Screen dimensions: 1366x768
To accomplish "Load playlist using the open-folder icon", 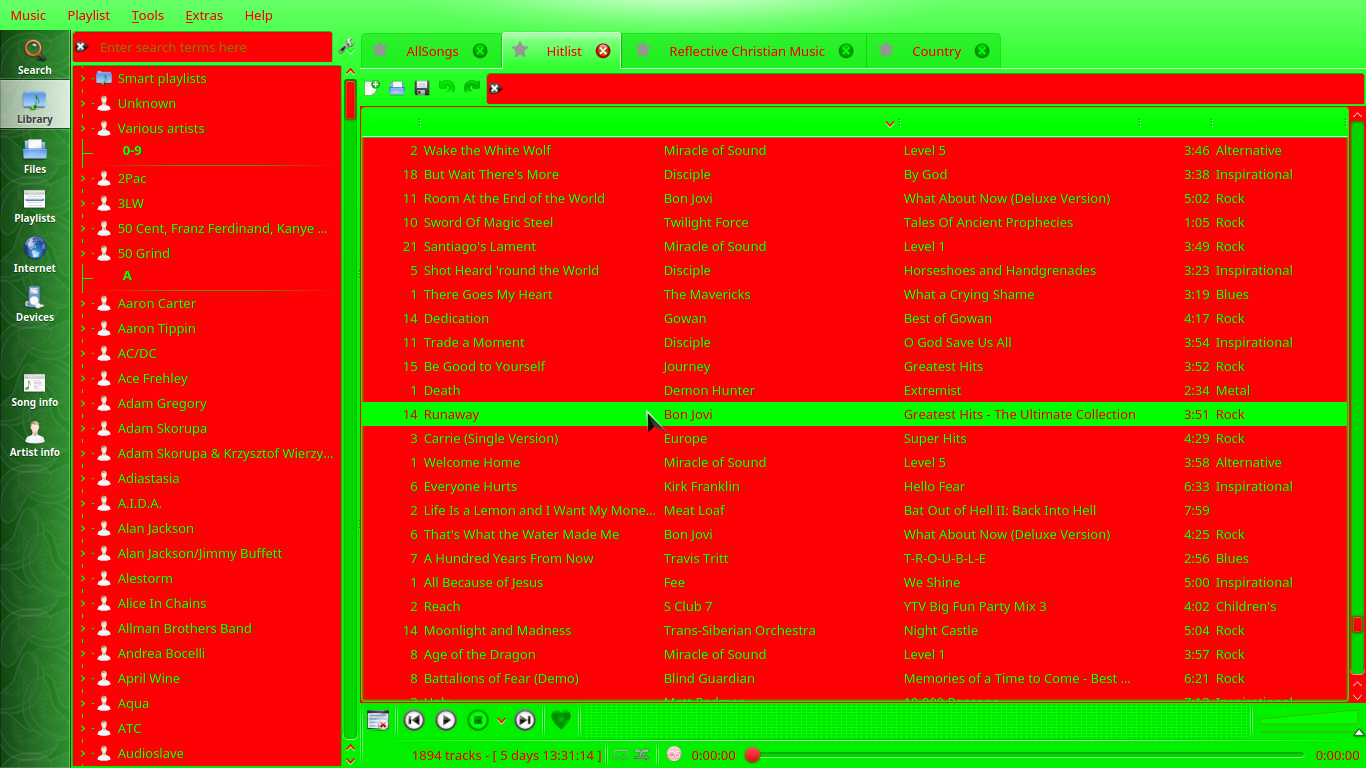I will coord(397,88).
